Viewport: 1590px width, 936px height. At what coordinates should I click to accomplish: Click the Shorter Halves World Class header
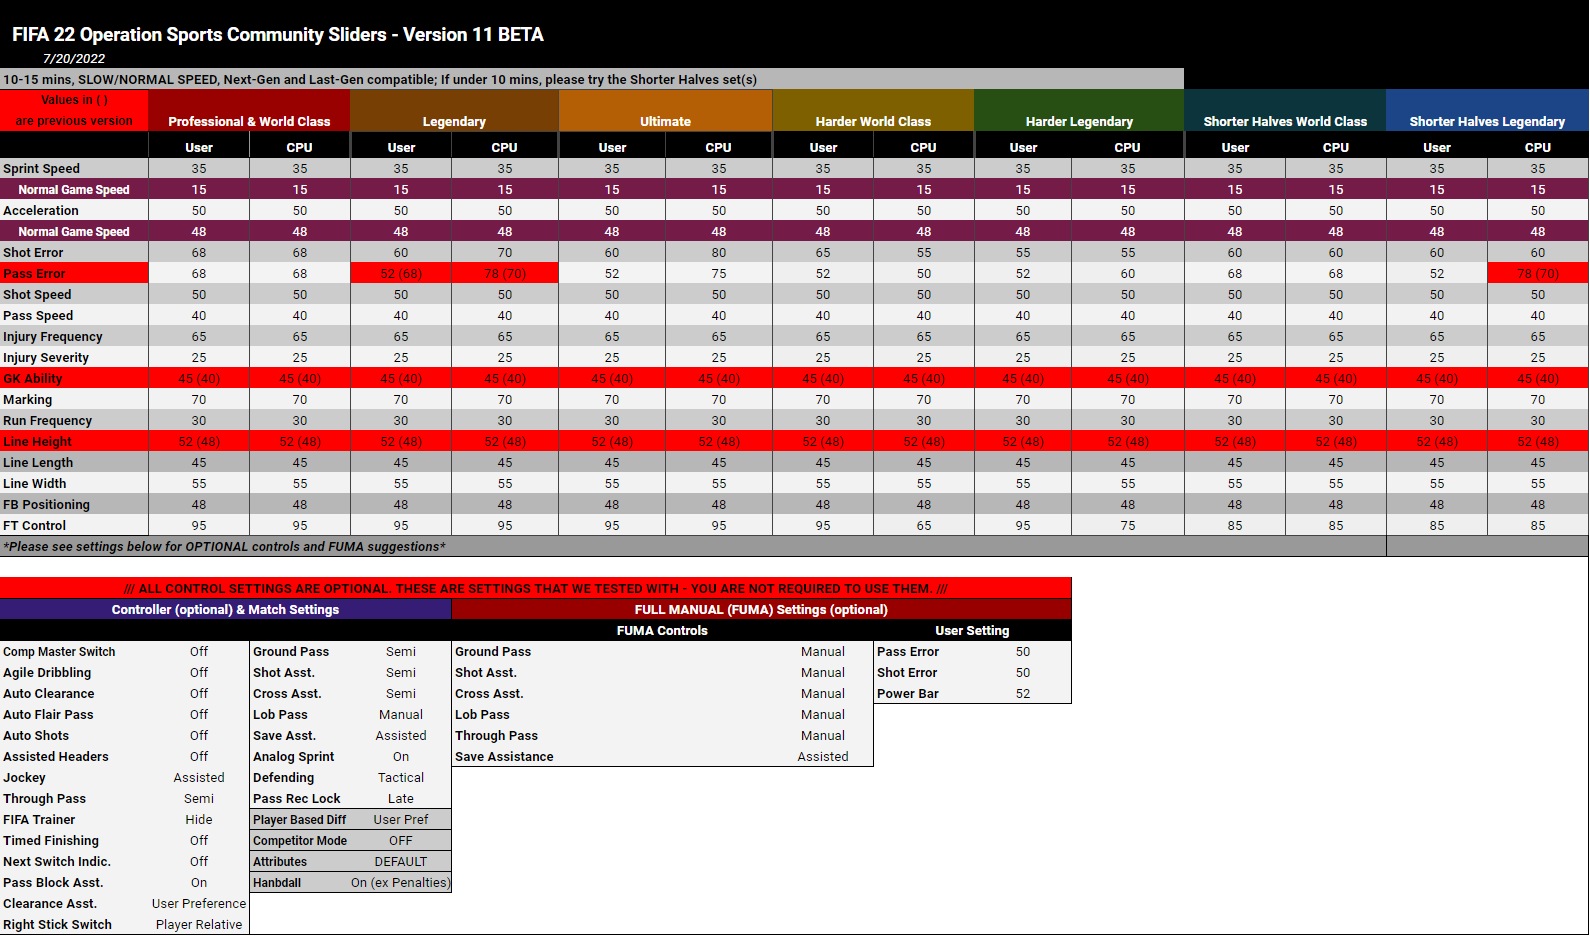pyautogui.click(x=1285, y=121)
